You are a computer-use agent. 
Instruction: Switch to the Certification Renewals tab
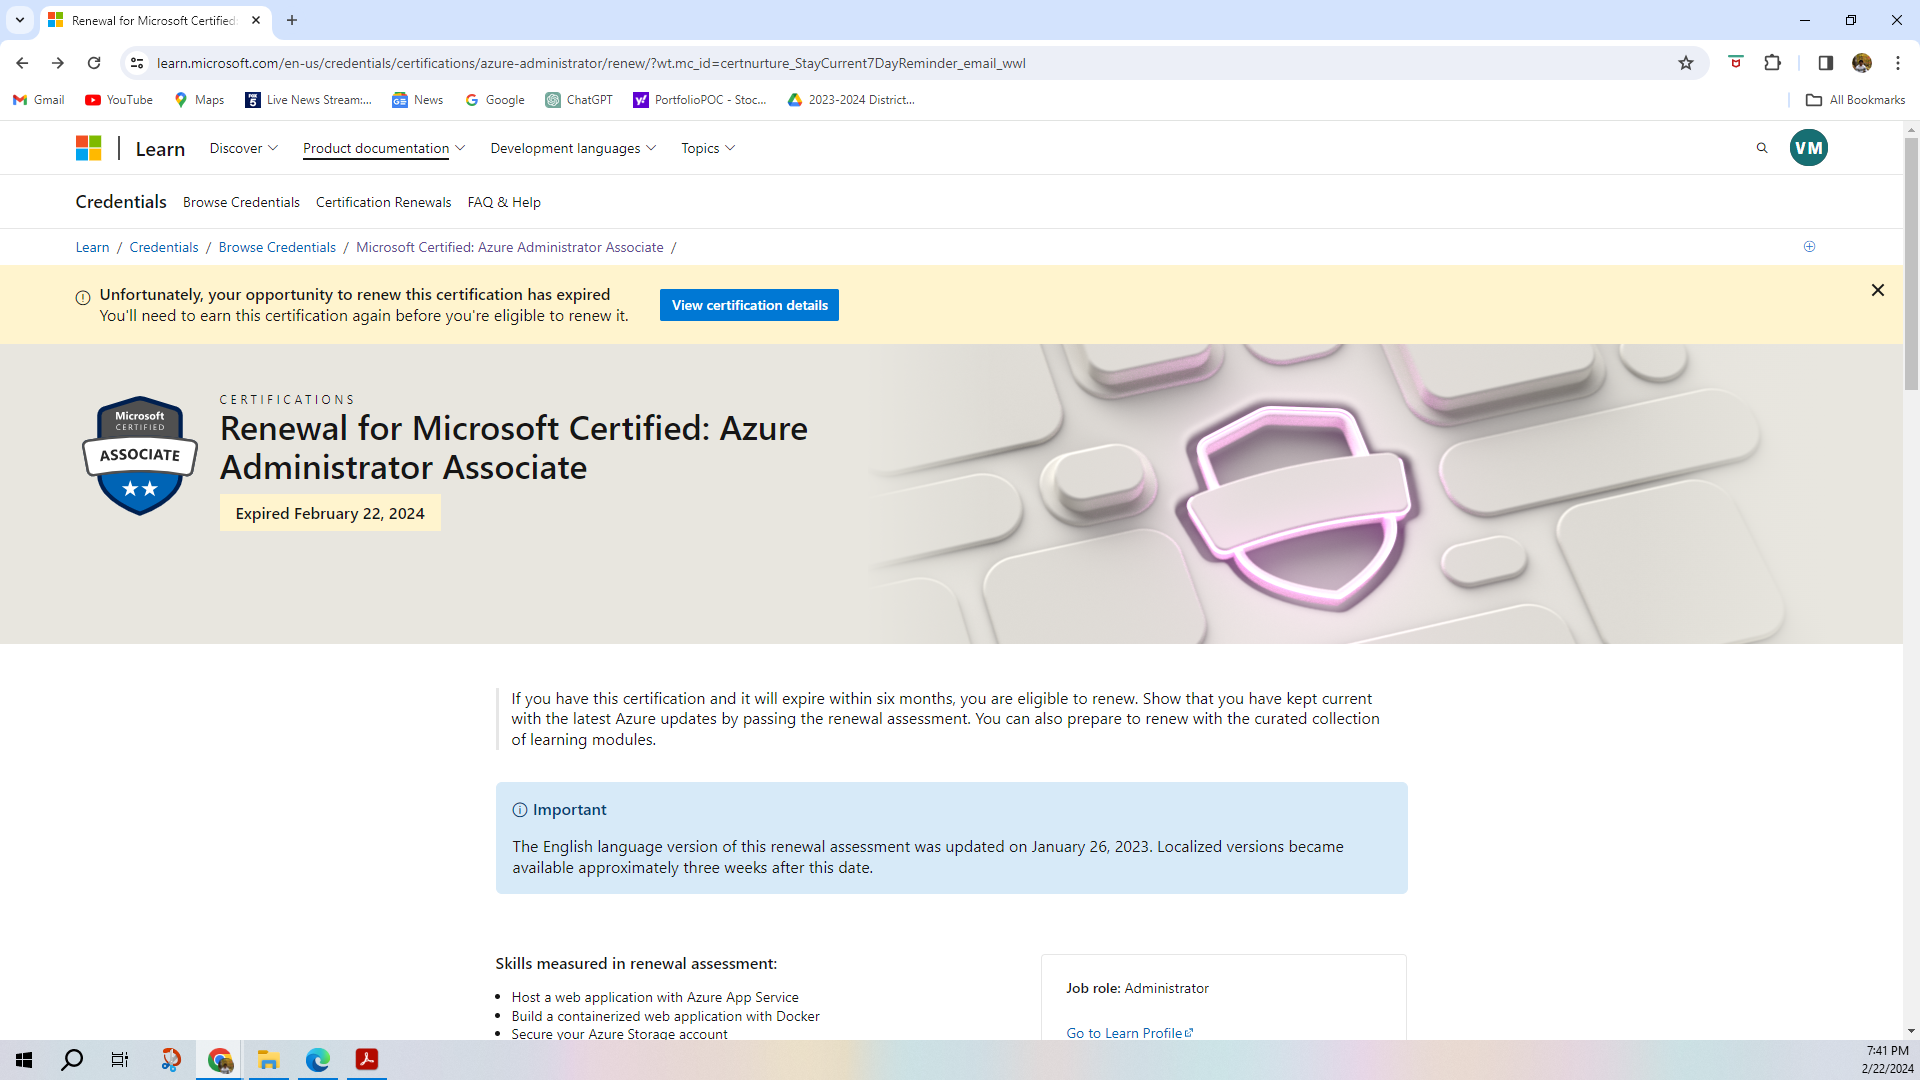pyautogui.click(x=383, y=201)
